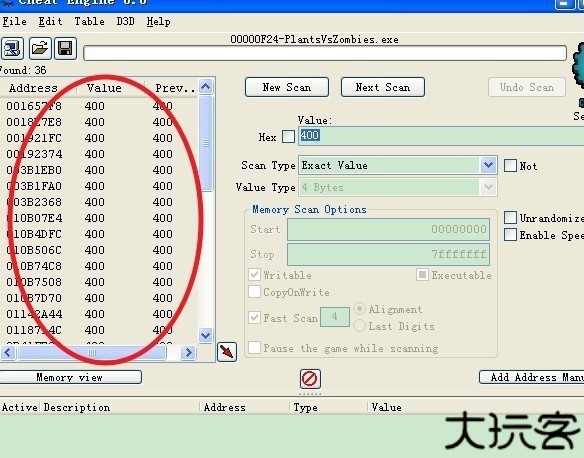Click the results vertical scrollbar thumb
Viewport: 584px width, 458px height.
coord(206,143)
